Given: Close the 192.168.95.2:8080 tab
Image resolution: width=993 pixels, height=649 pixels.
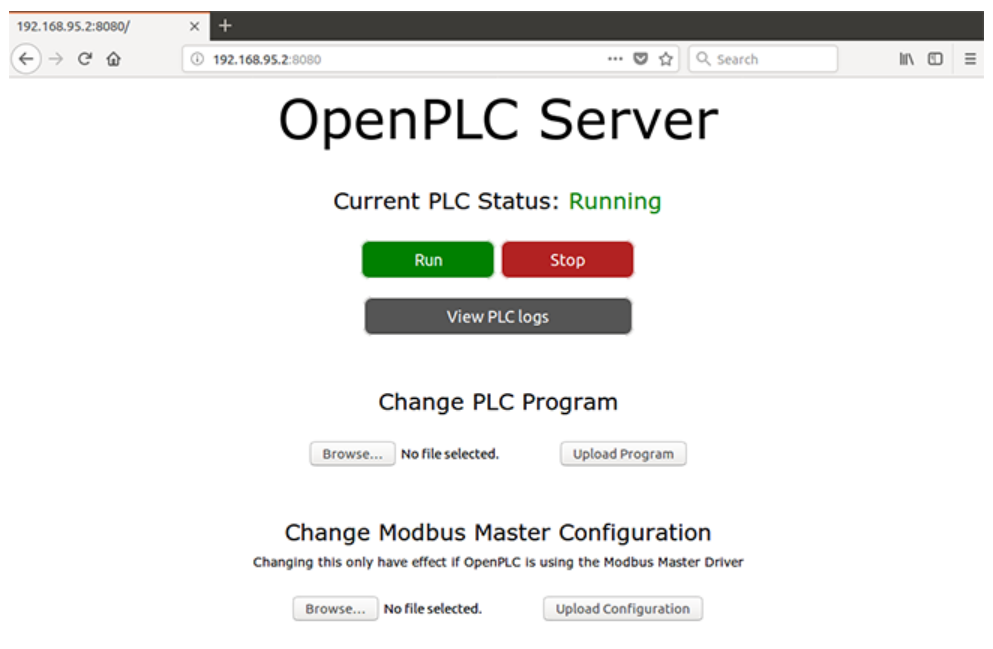Looking at the screenshot, I should (194, 27).
